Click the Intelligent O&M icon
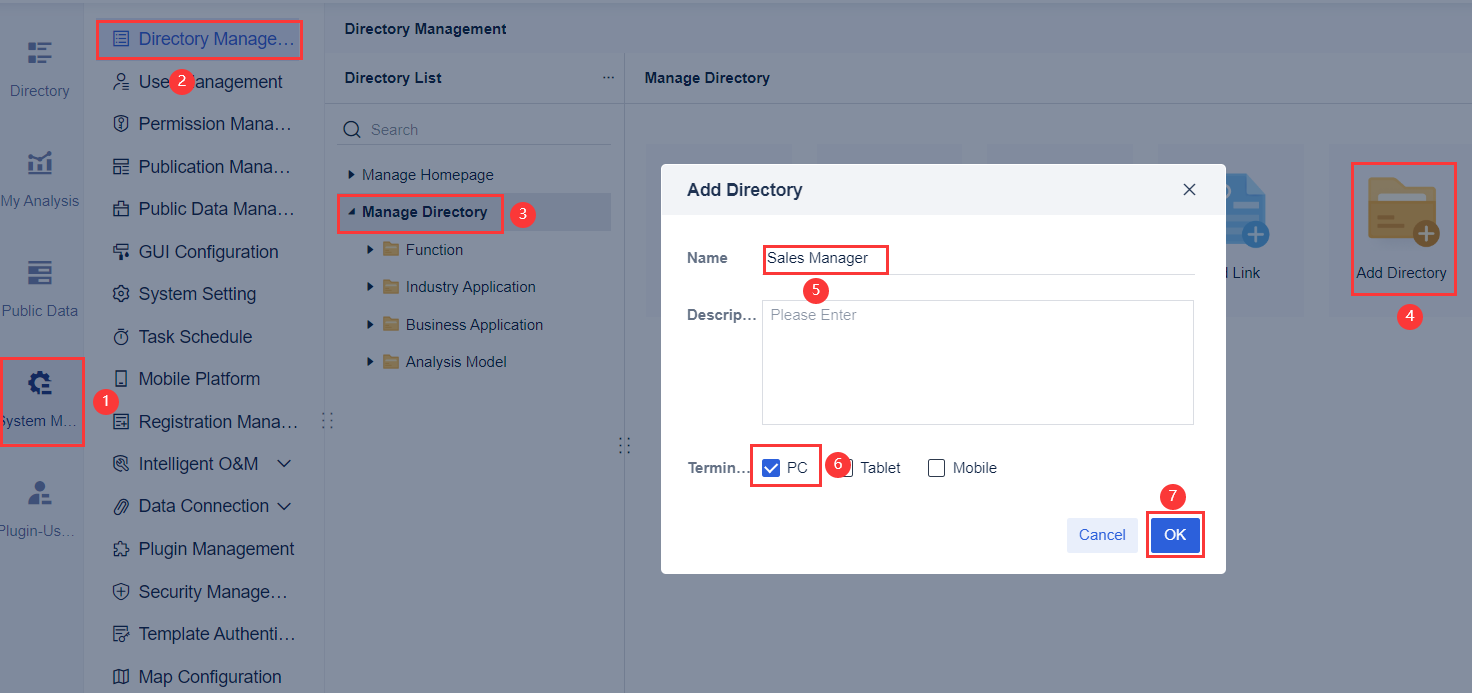 point(121,464)
